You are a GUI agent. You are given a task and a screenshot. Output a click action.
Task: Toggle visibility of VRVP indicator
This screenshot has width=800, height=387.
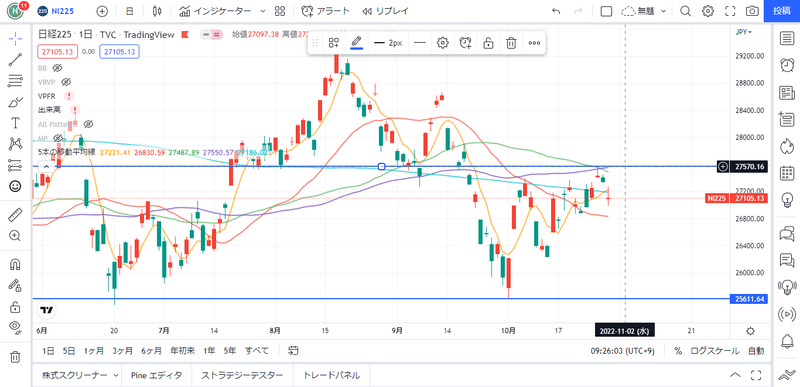(x=66, y=82)
